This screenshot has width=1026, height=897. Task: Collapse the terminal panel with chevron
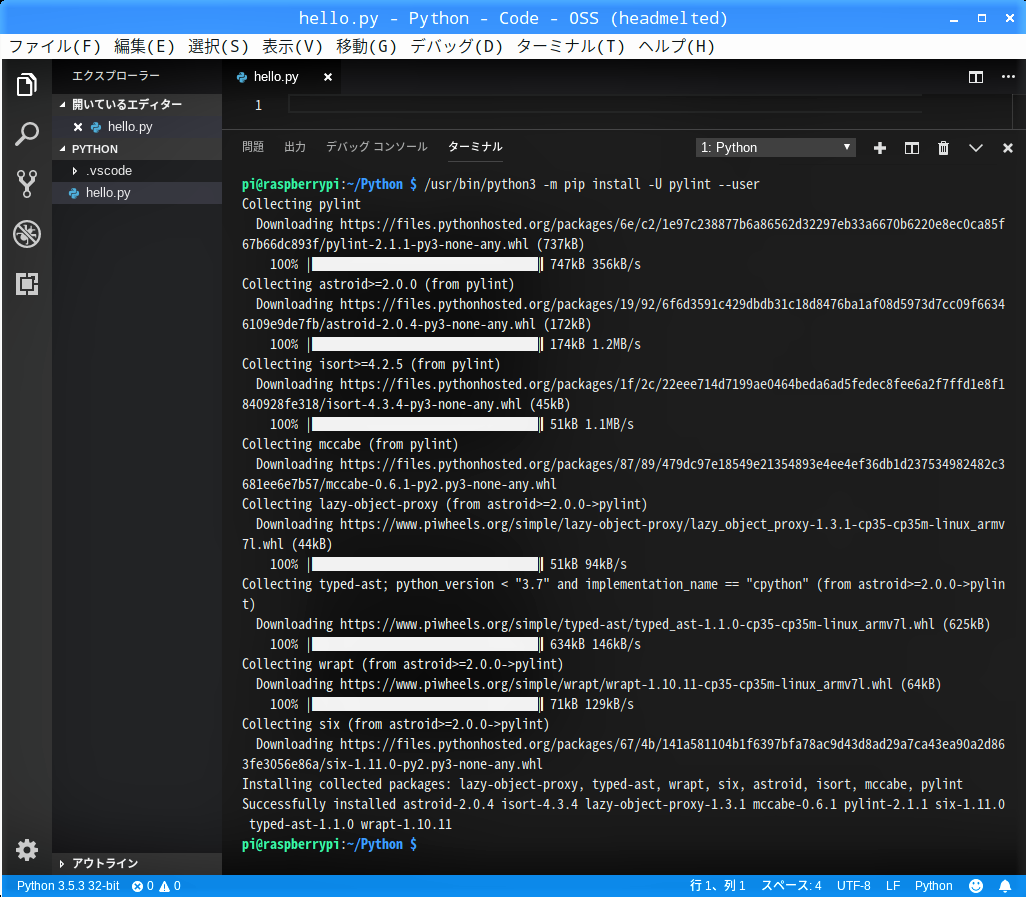tap(976, 148)
